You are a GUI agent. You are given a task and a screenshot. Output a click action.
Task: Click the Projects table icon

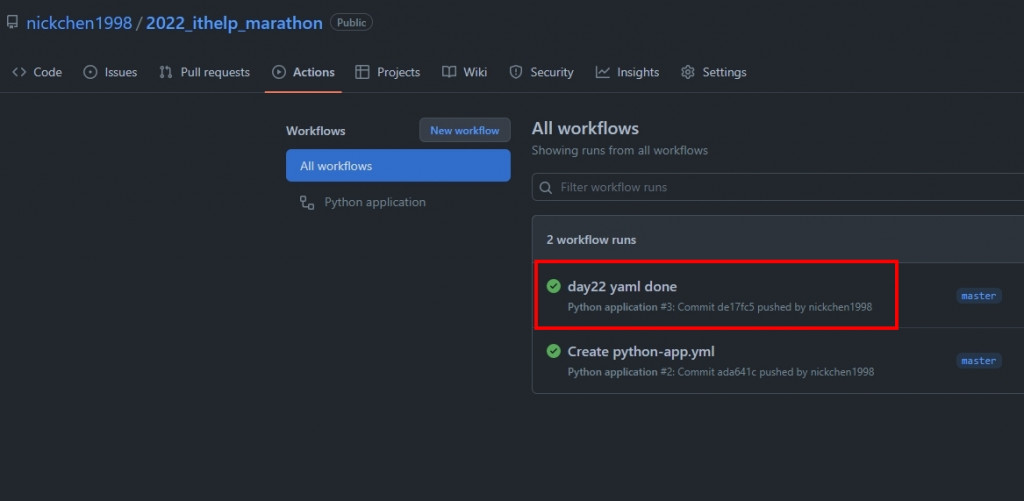pyautogui.click(x=362, y=73)
